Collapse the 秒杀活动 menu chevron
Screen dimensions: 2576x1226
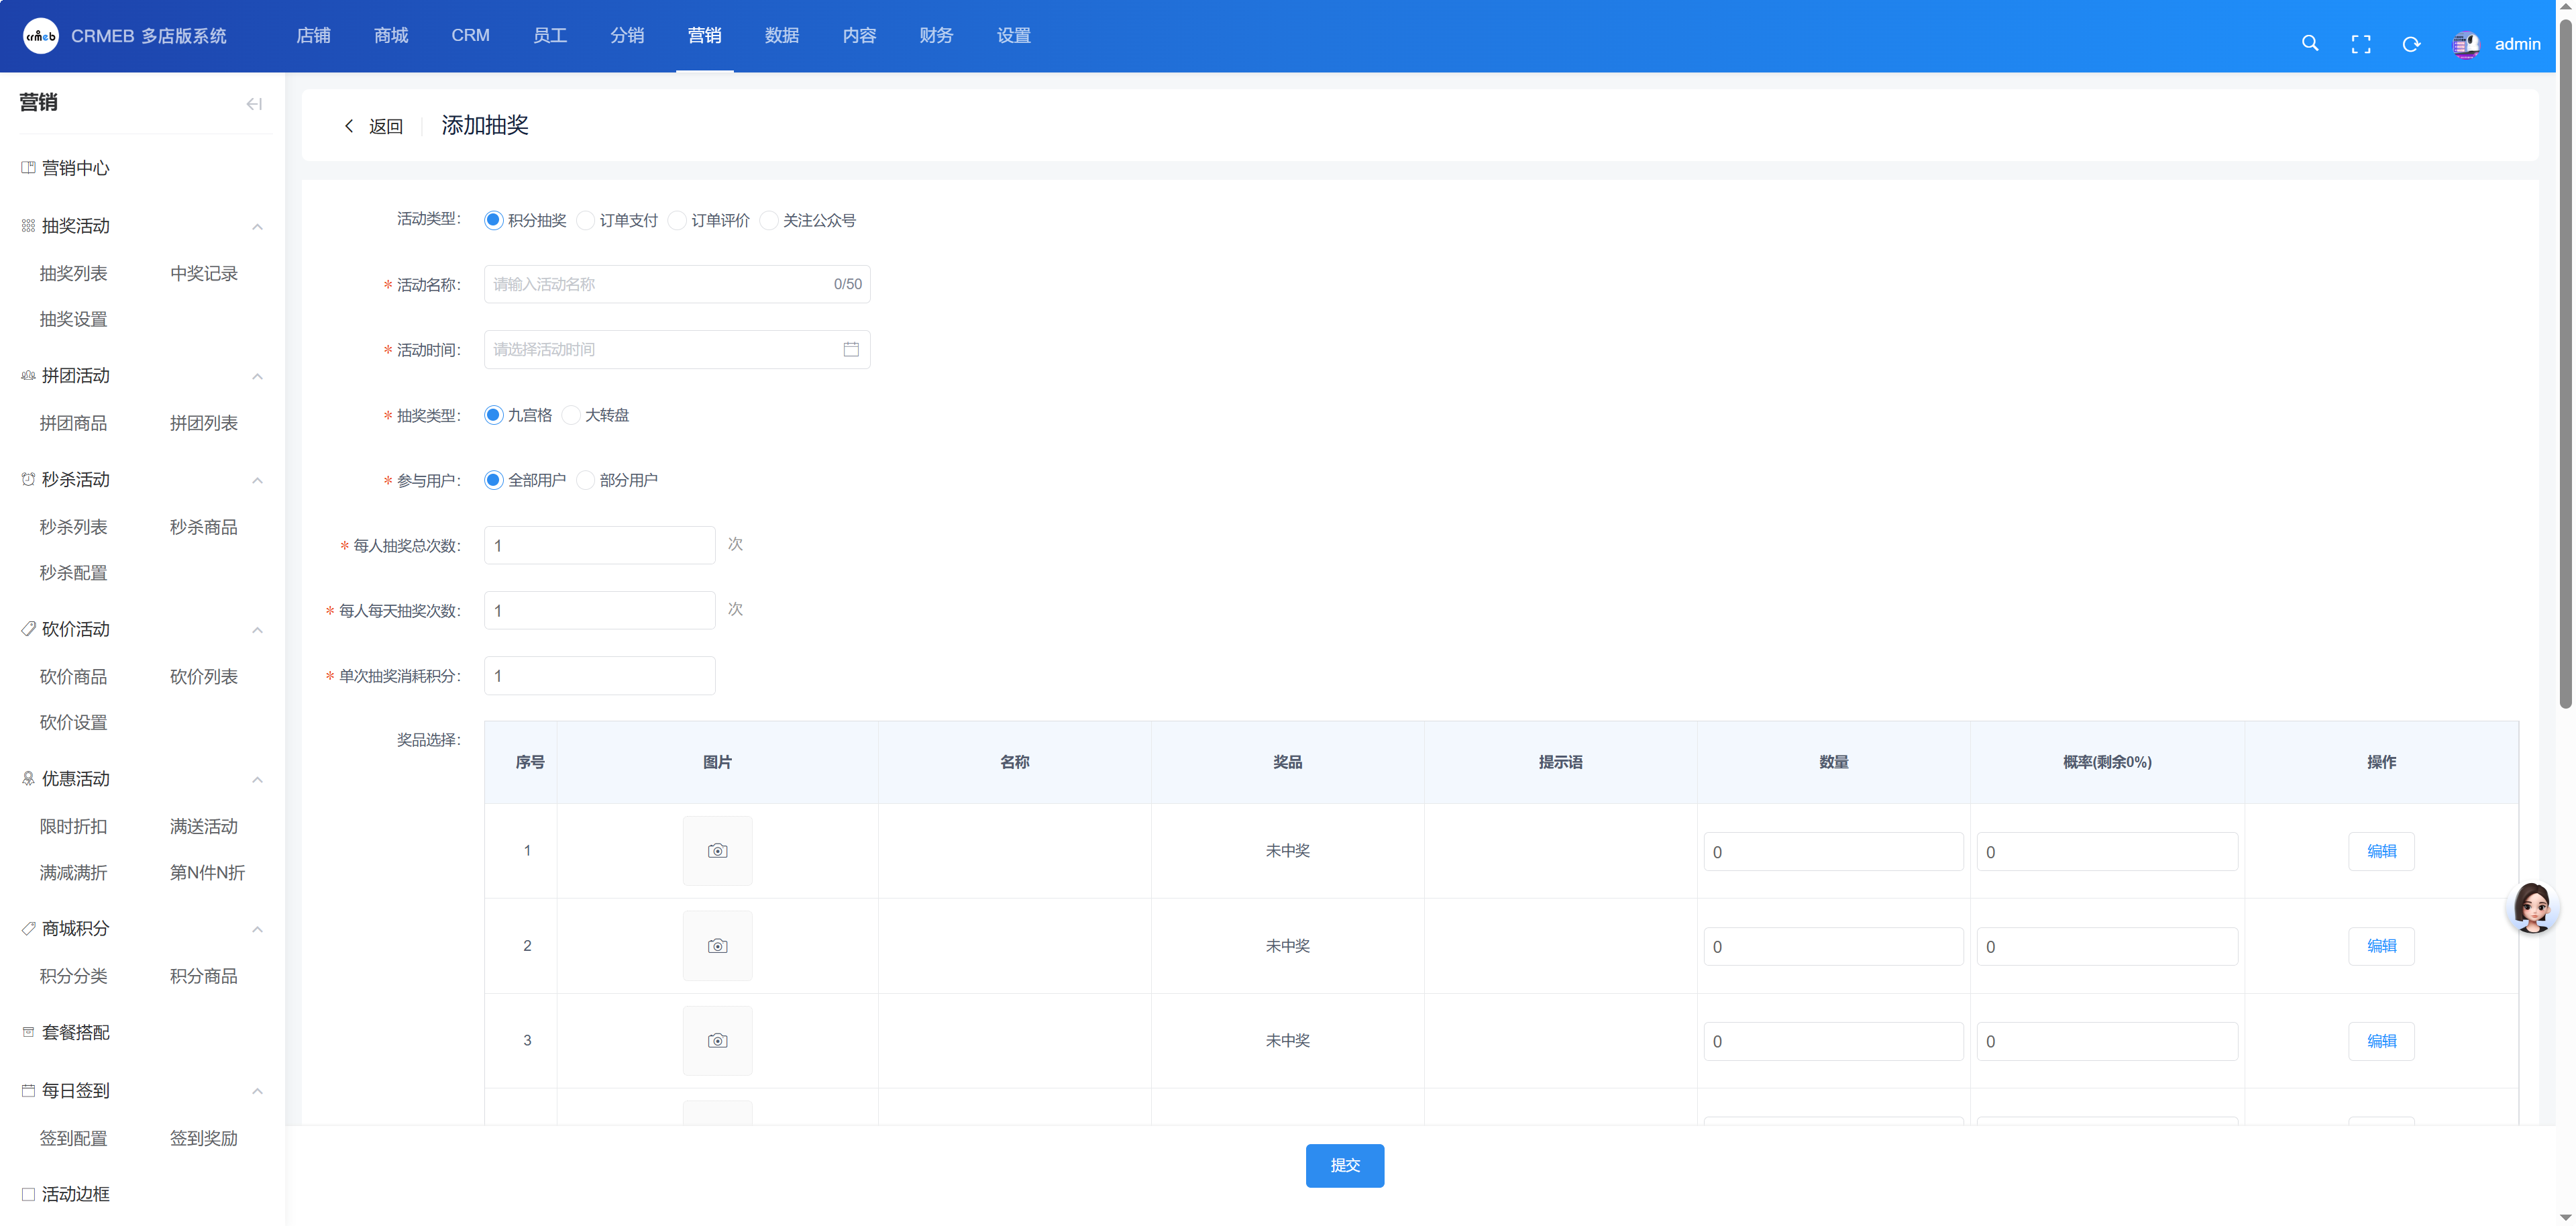coord(258,481)
